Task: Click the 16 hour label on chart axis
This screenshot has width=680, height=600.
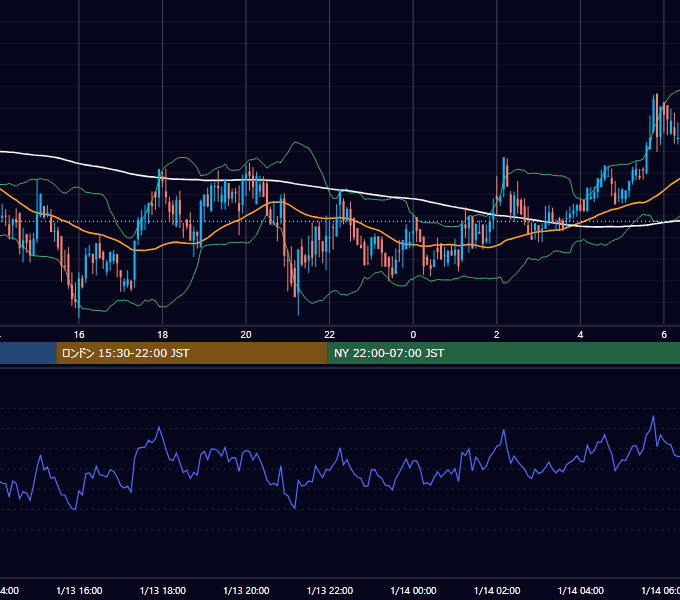Action: pos(79,334)
